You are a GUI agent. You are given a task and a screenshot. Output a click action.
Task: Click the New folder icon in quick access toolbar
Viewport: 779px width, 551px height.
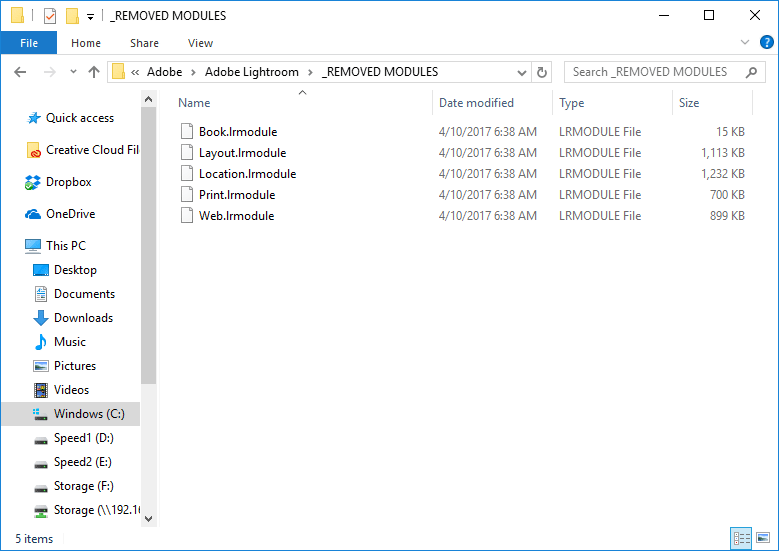[x=73, y=16]
